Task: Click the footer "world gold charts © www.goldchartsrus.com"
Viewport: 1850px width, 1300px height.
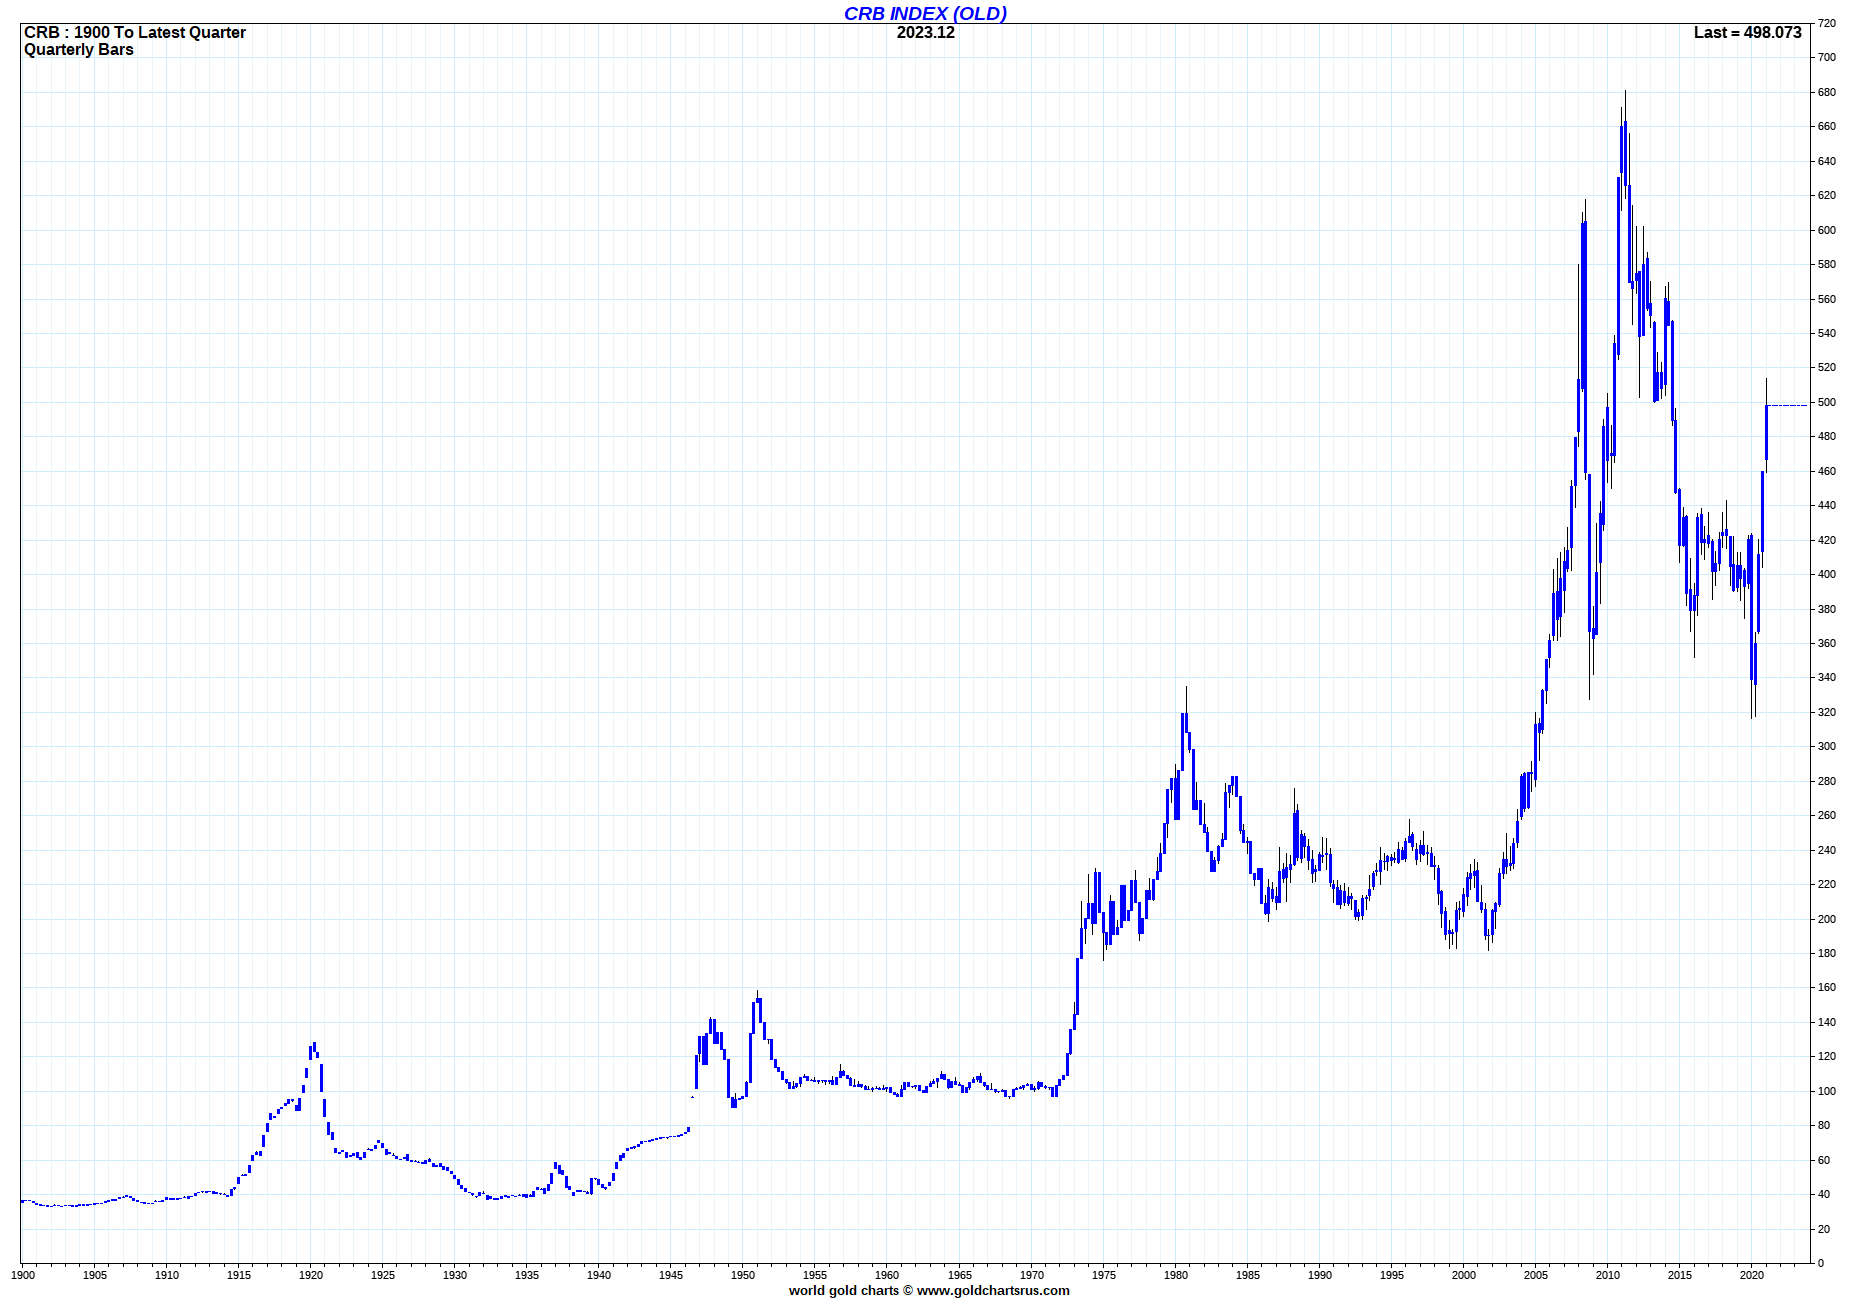Action: (x=929, y=1290)
